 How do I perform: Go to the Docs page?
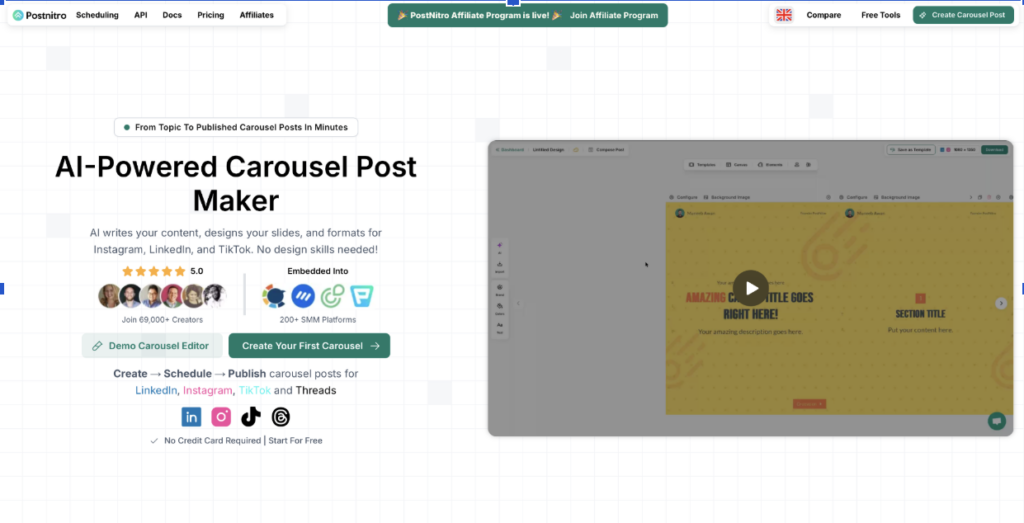tap(172, 15)
